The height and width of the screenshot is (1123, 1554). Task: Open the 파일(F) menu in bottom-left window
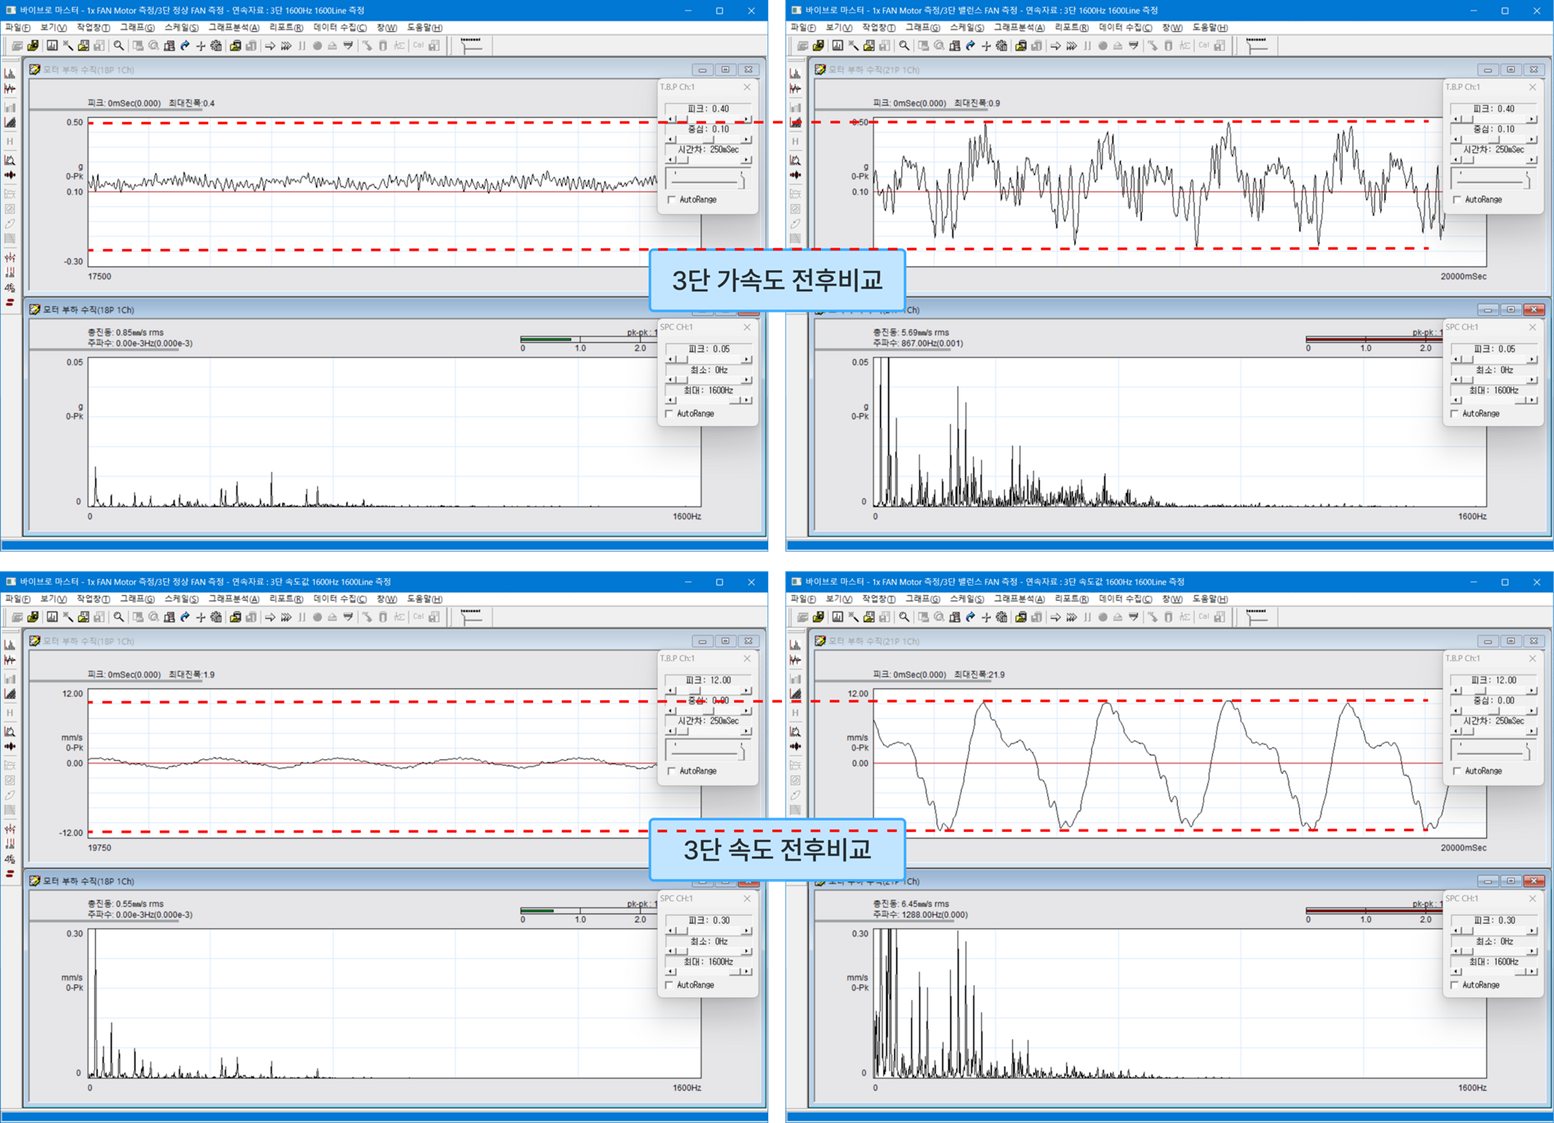click(x=18, y=599)
